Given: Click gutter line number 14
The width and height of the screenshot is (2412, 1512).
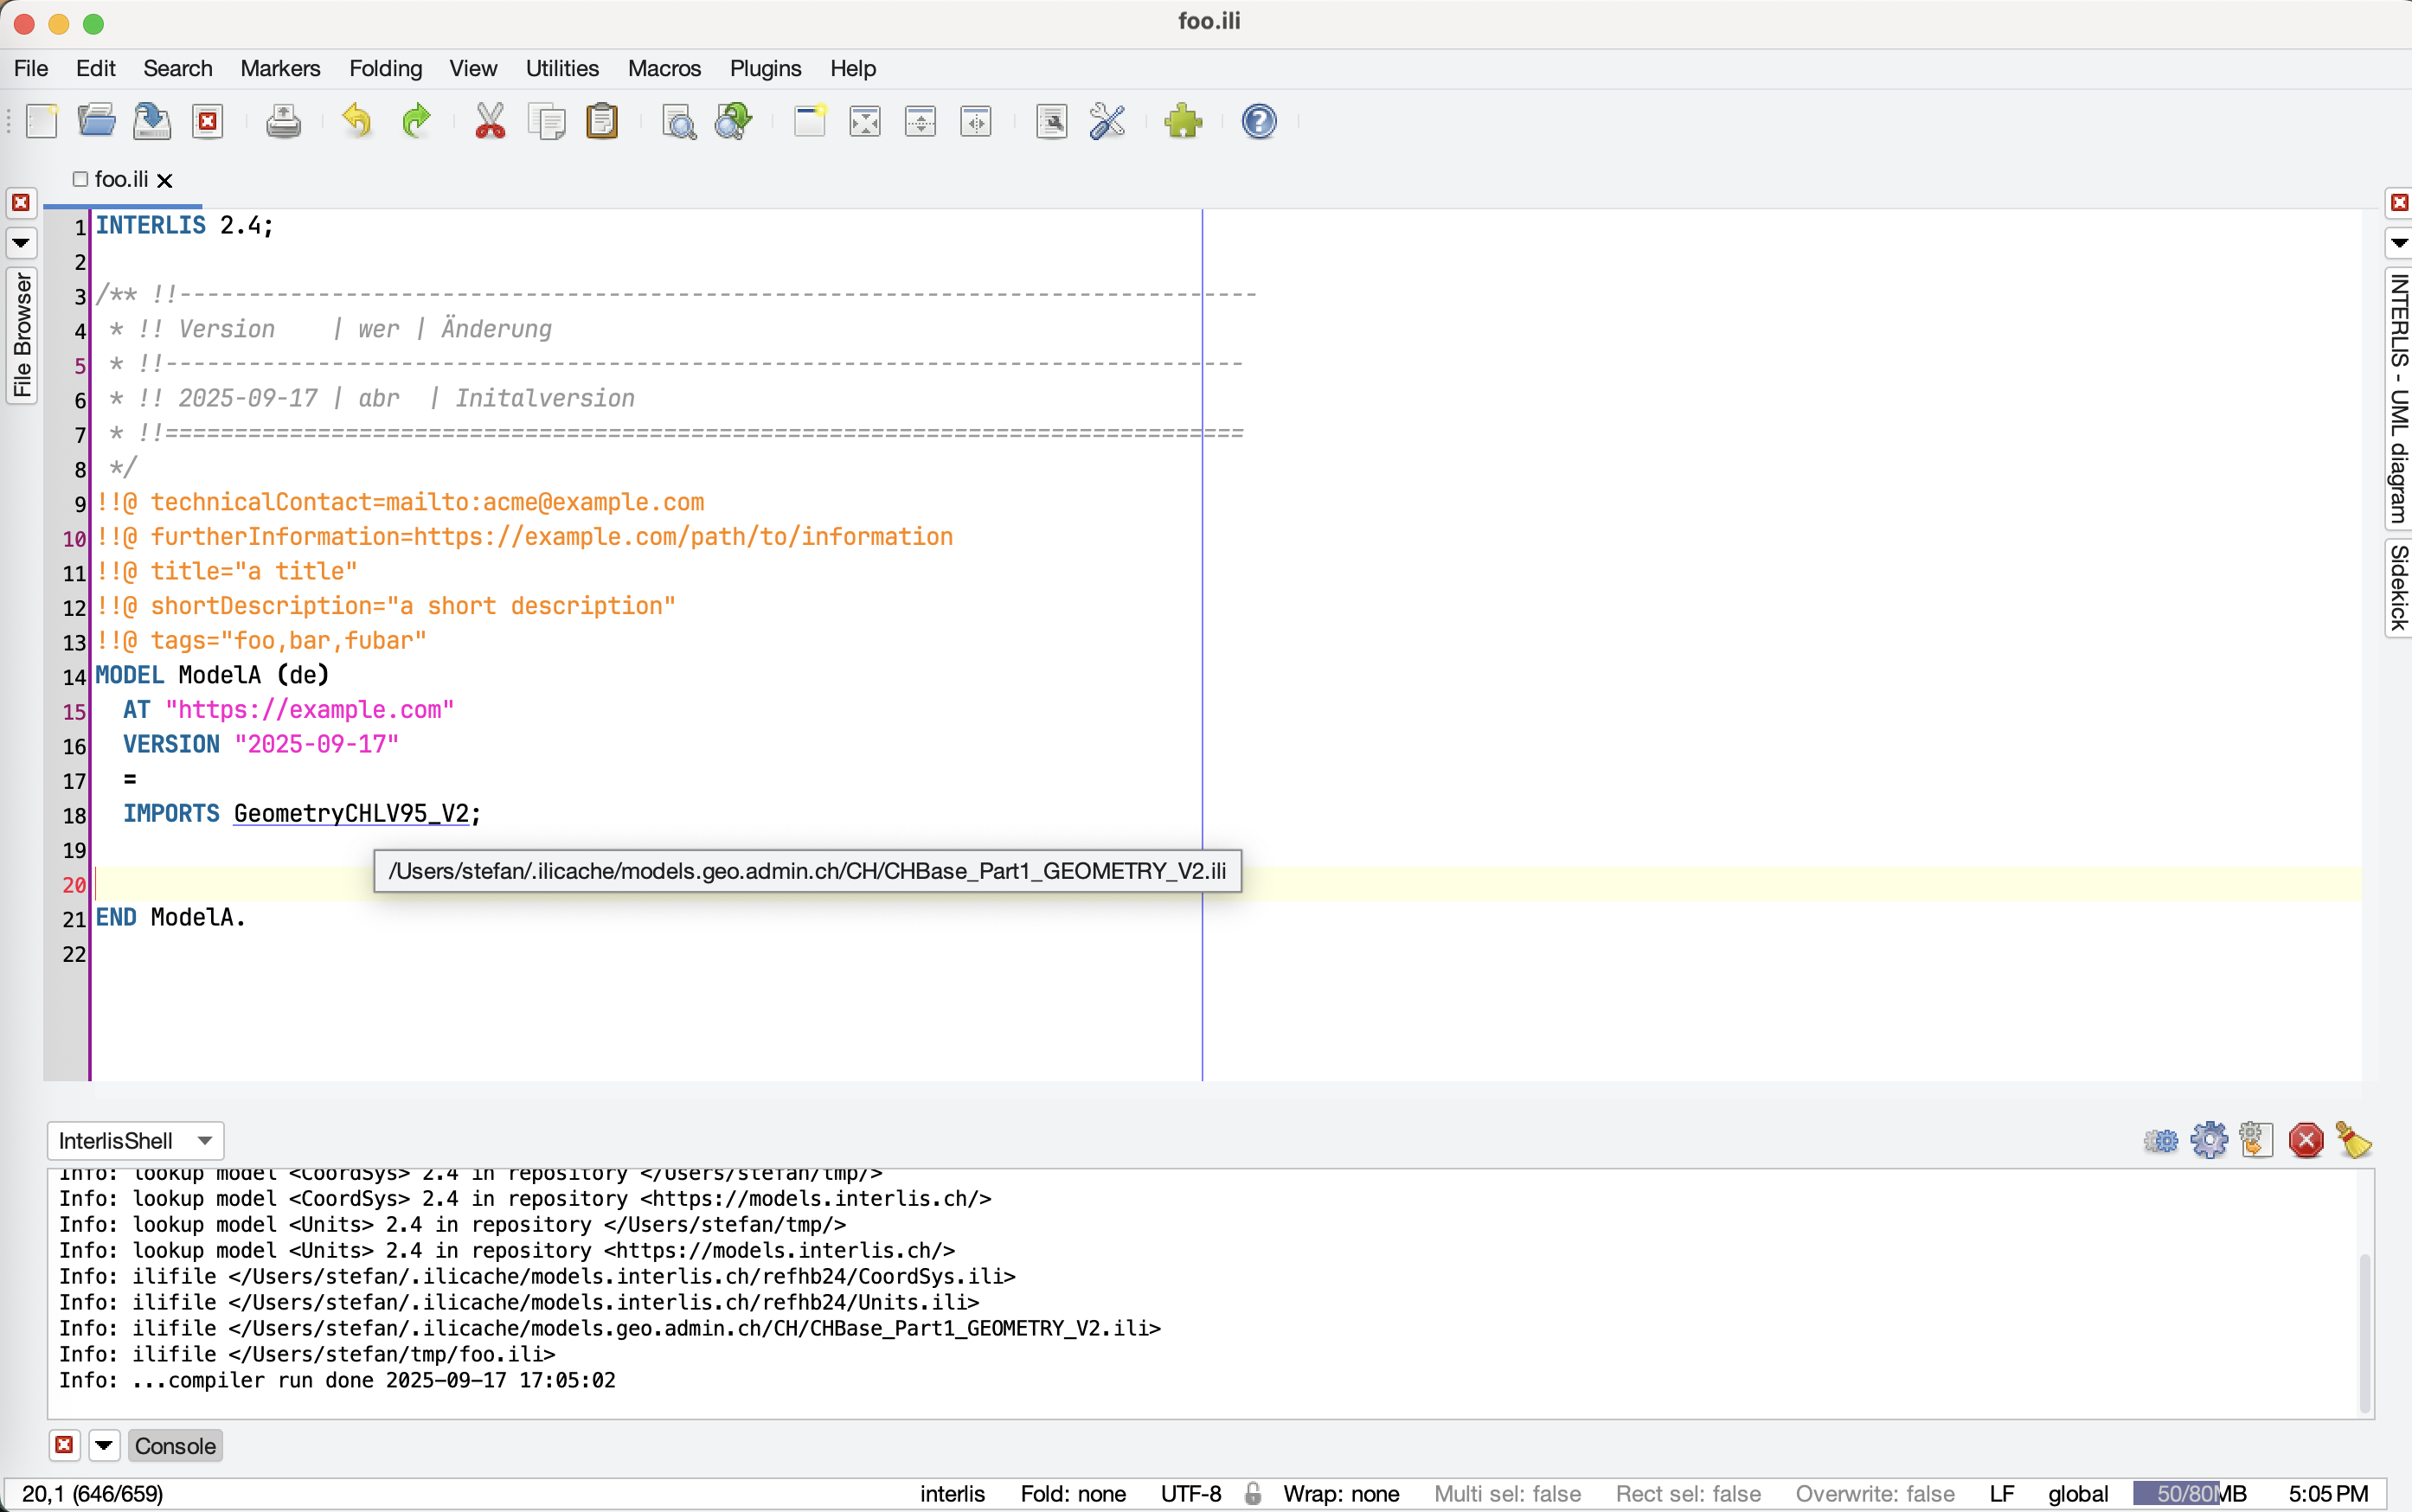Looking at the screenshot, I should click(x=75, y=676).
